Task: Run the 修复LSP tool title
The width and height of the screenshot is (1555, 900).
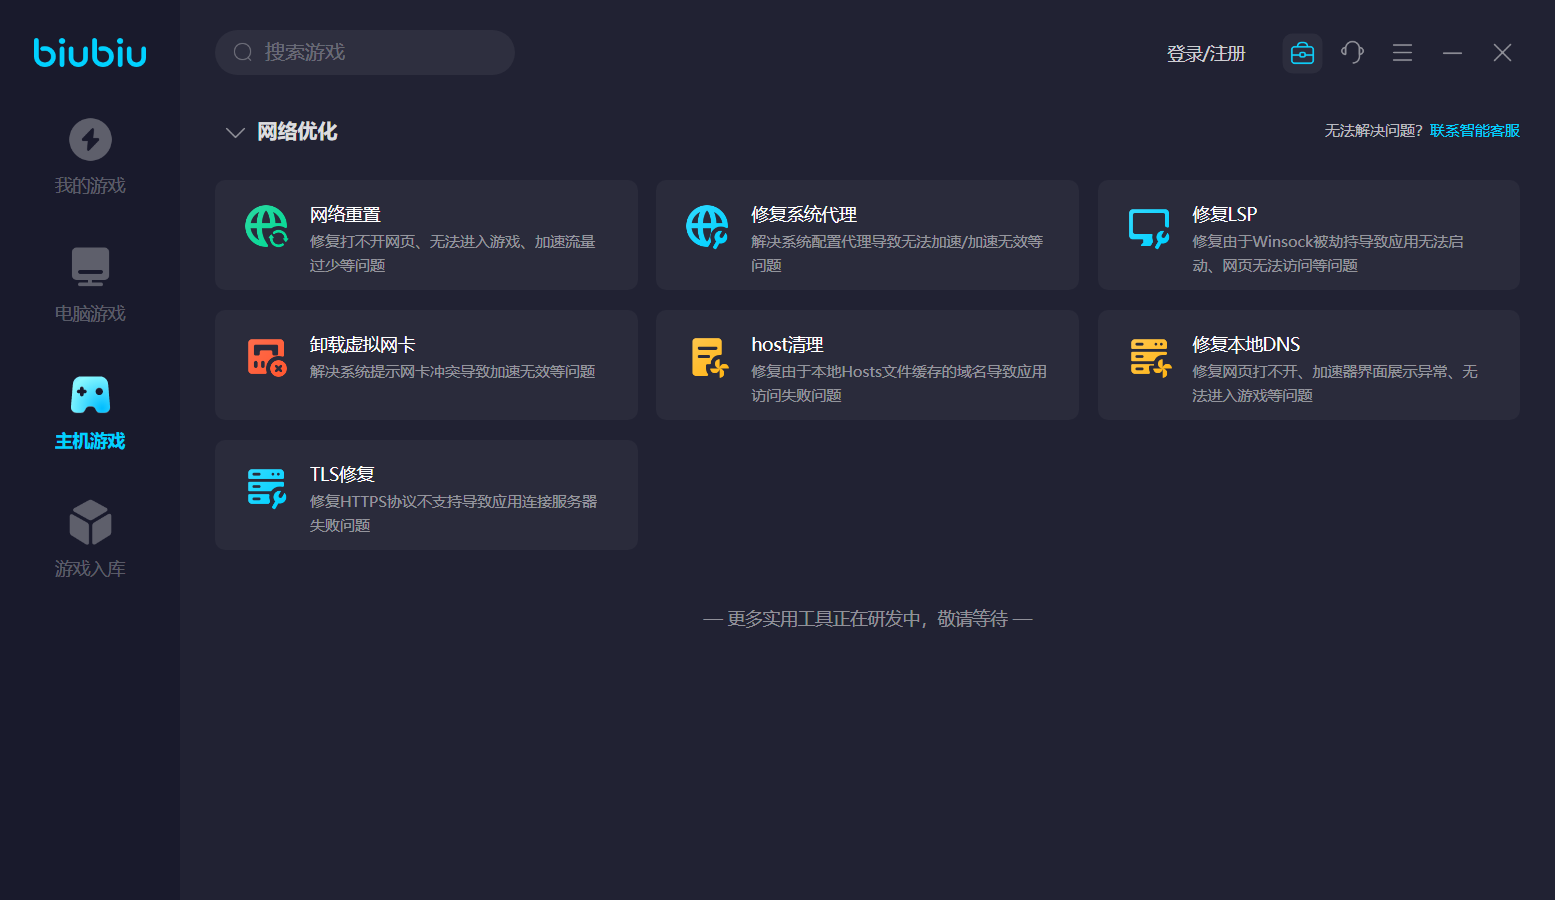Action: (1225, 215)
